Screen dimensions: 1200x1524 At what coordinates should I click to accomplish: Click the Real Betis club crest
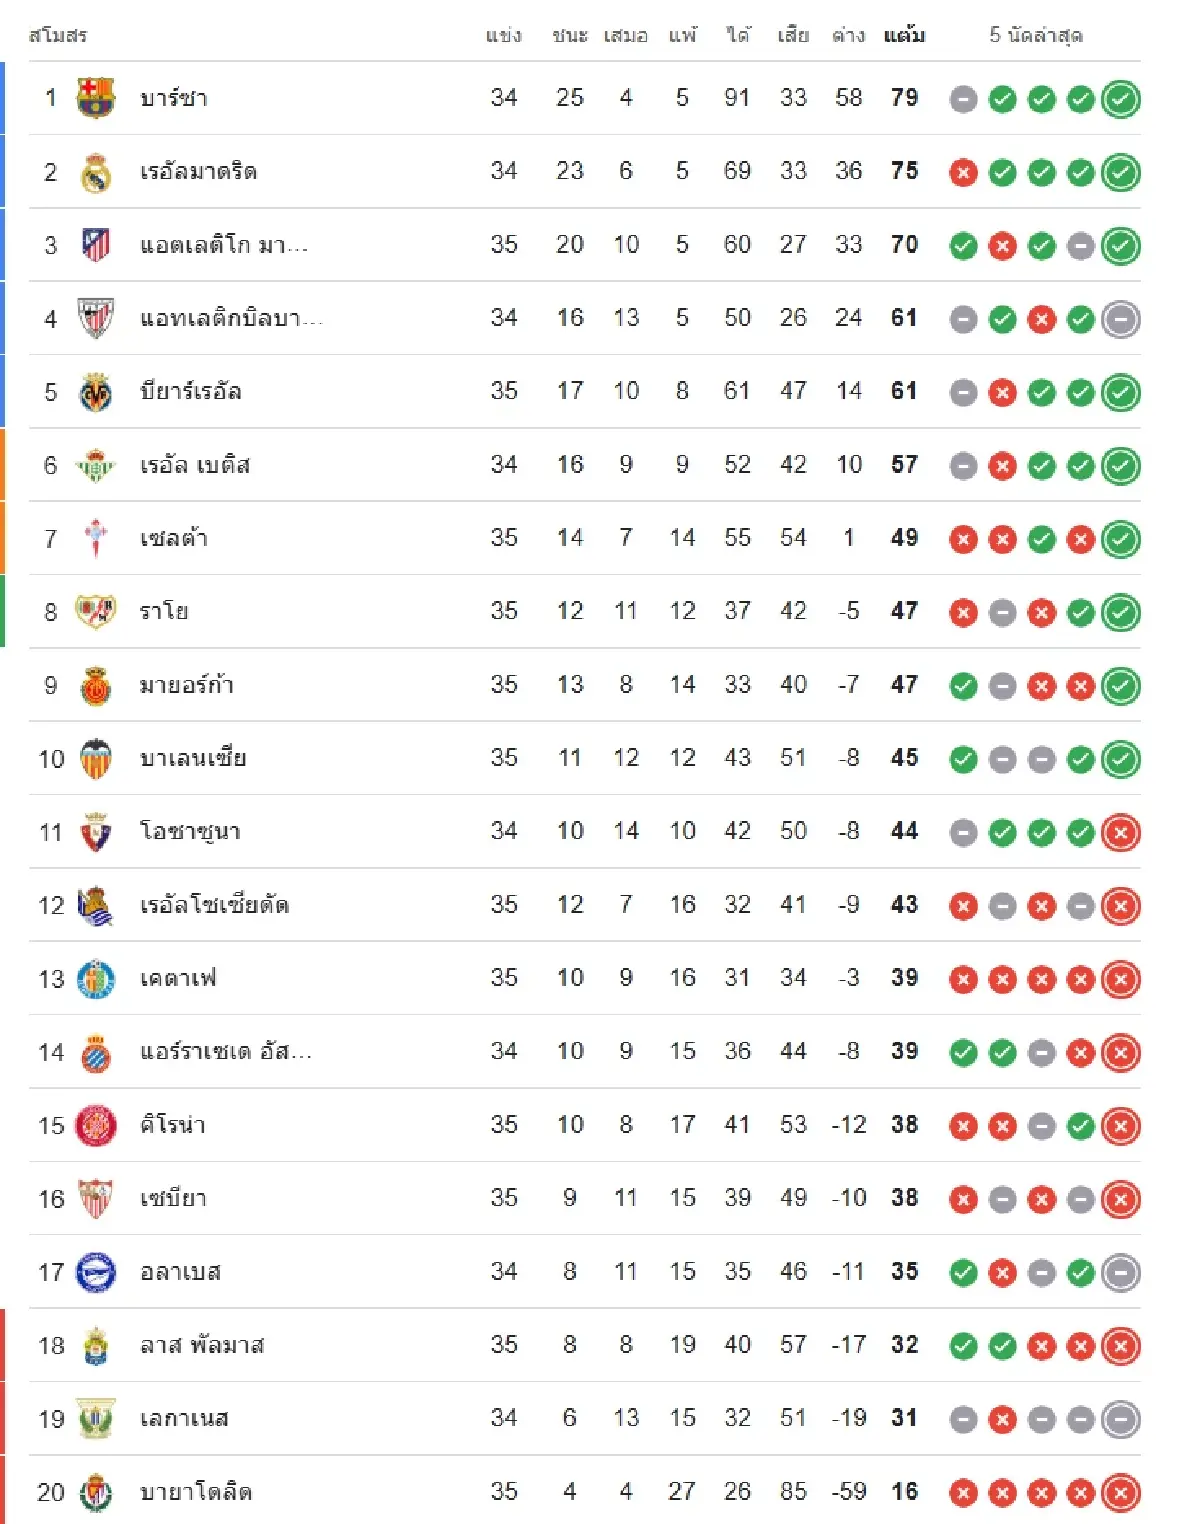click(96, 465)
